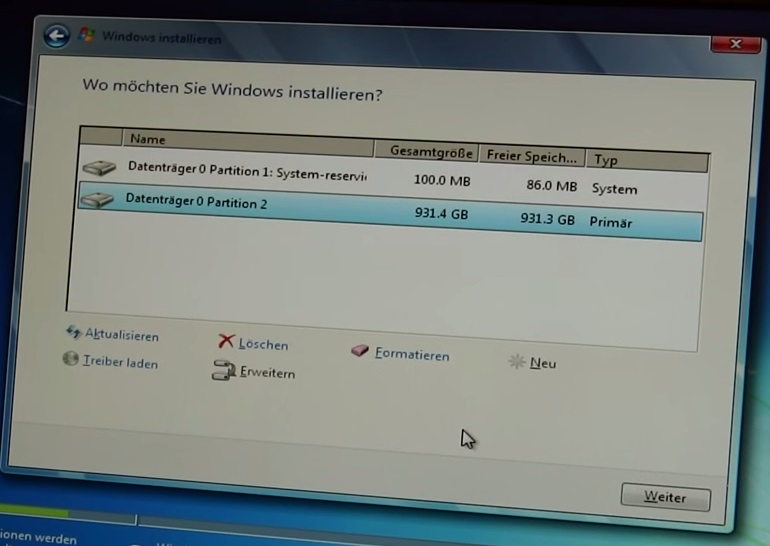The image size is (770, 546).
Task: Sort by the Name column header
Action: [x=248, y=143]
